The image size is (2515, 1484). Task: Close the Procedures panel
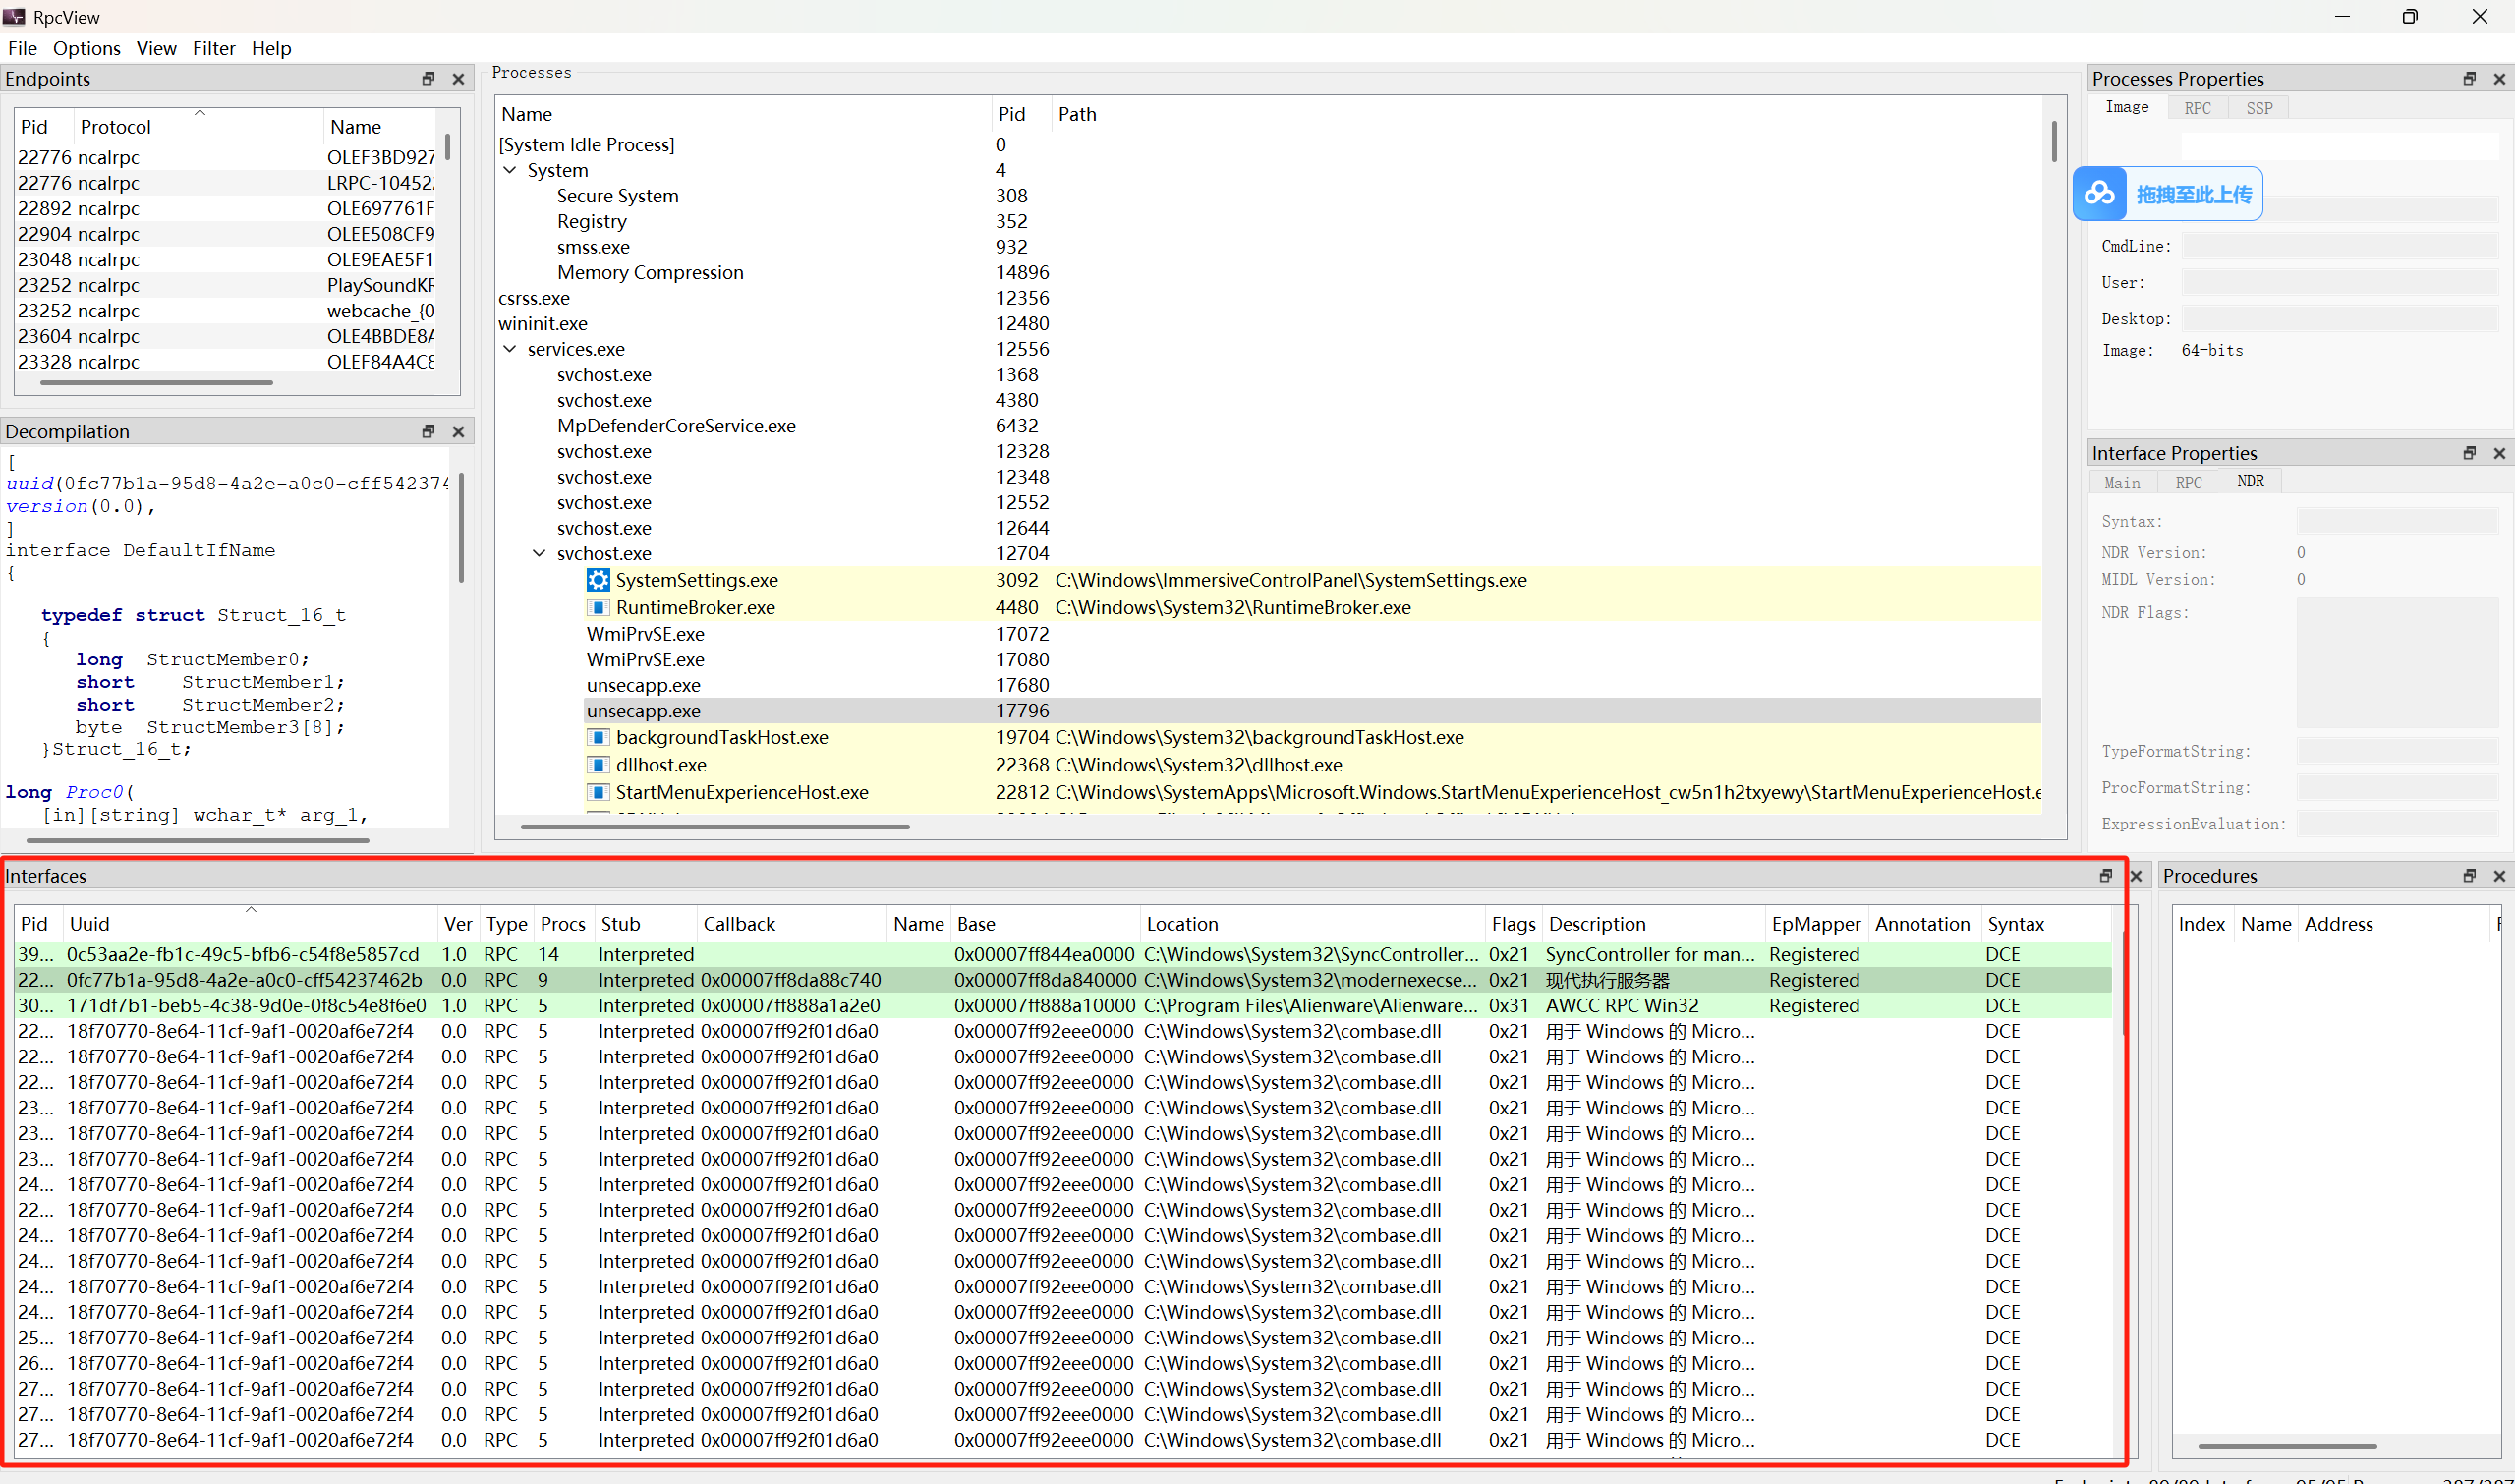click(x=2499, y=876)
